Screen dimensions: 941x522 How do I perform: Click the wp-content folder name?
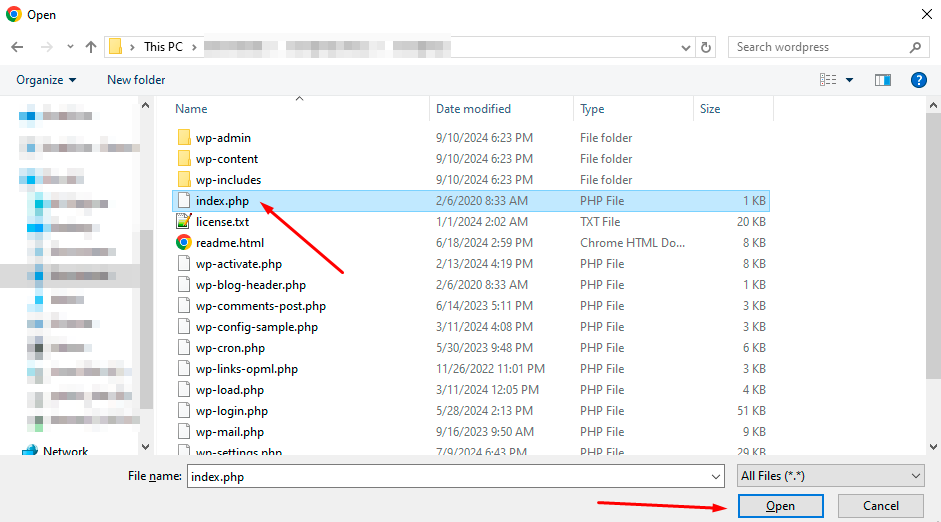(227, 159)
